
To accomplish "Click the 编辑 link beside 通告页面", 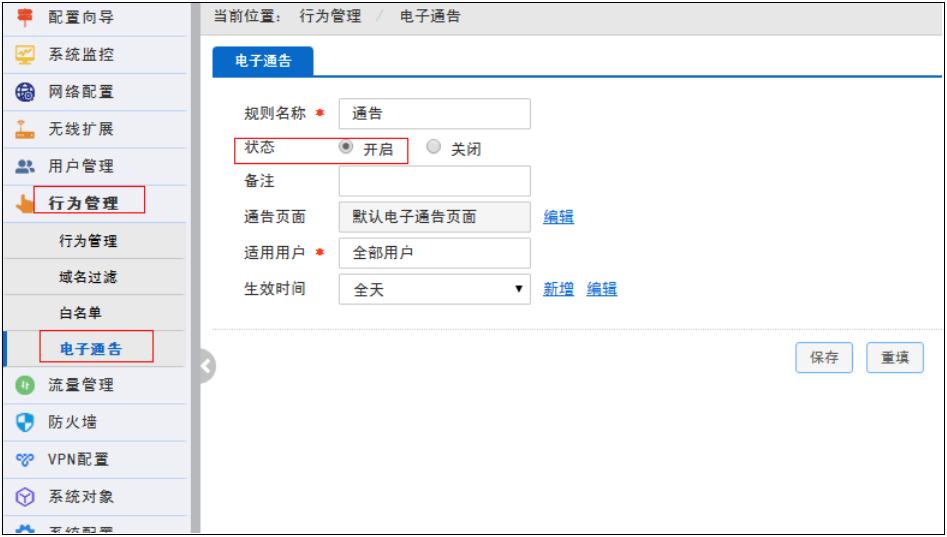I will tap(558, 217).
